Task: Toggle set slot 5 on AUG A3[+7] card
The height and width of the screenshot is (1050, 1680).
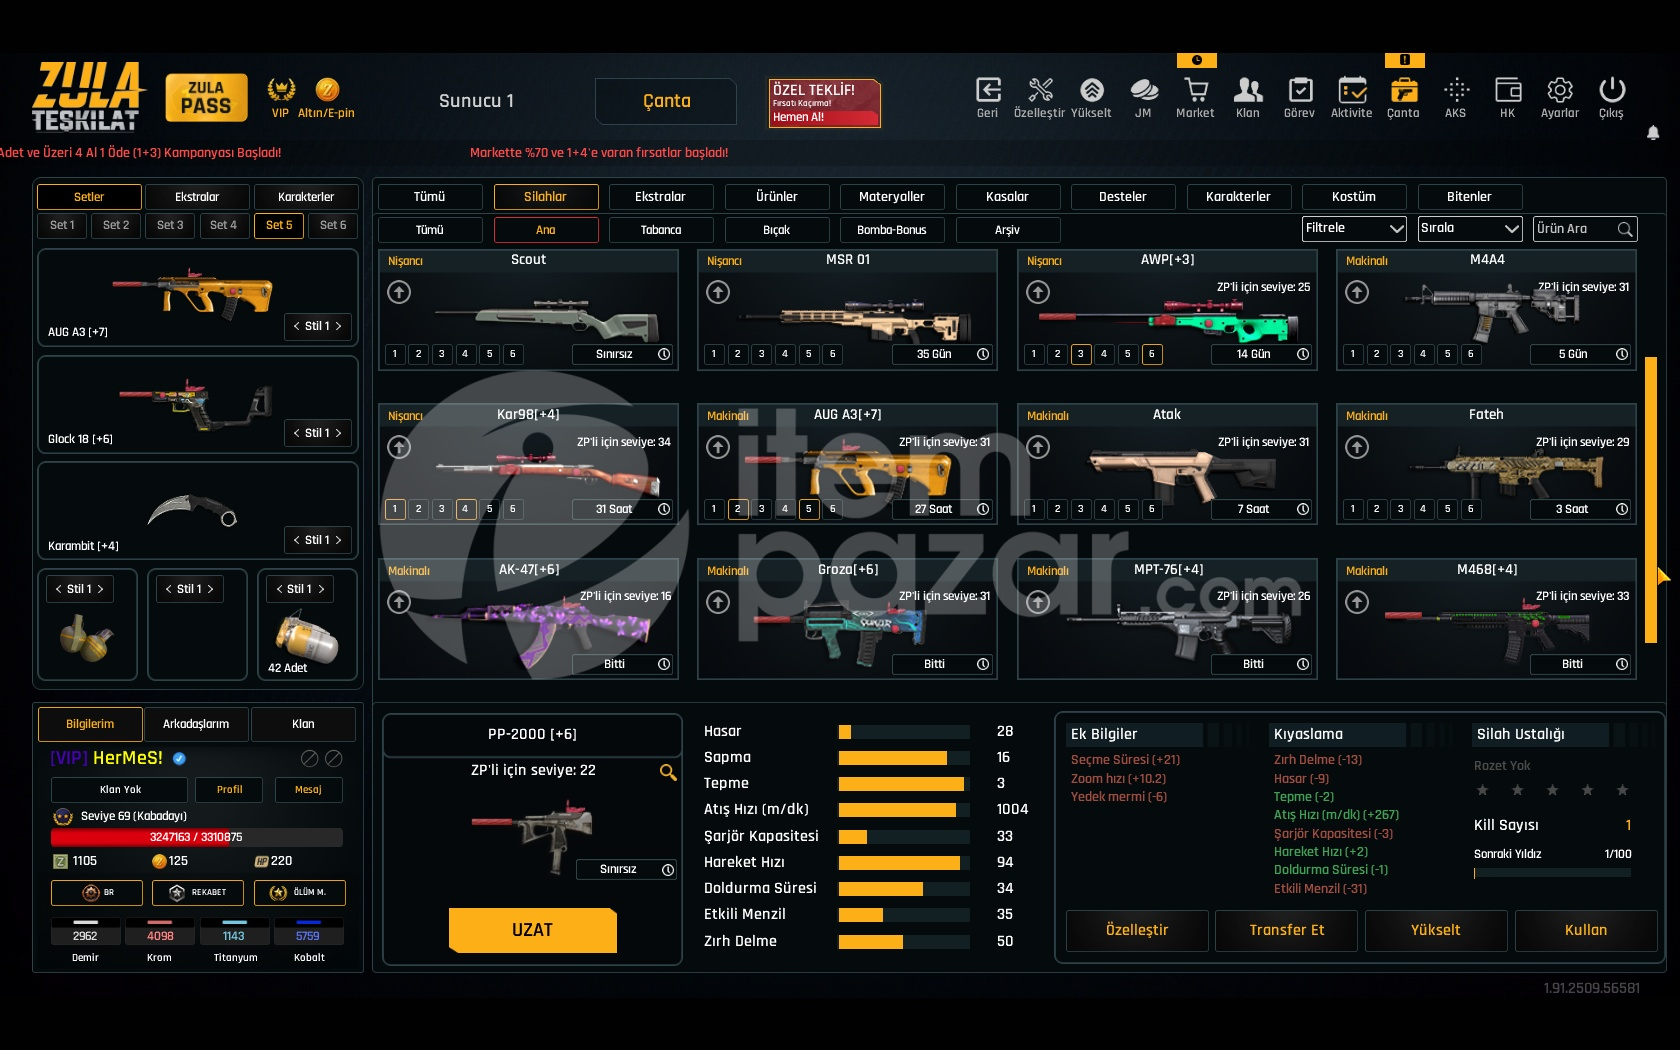Action: 809,509
